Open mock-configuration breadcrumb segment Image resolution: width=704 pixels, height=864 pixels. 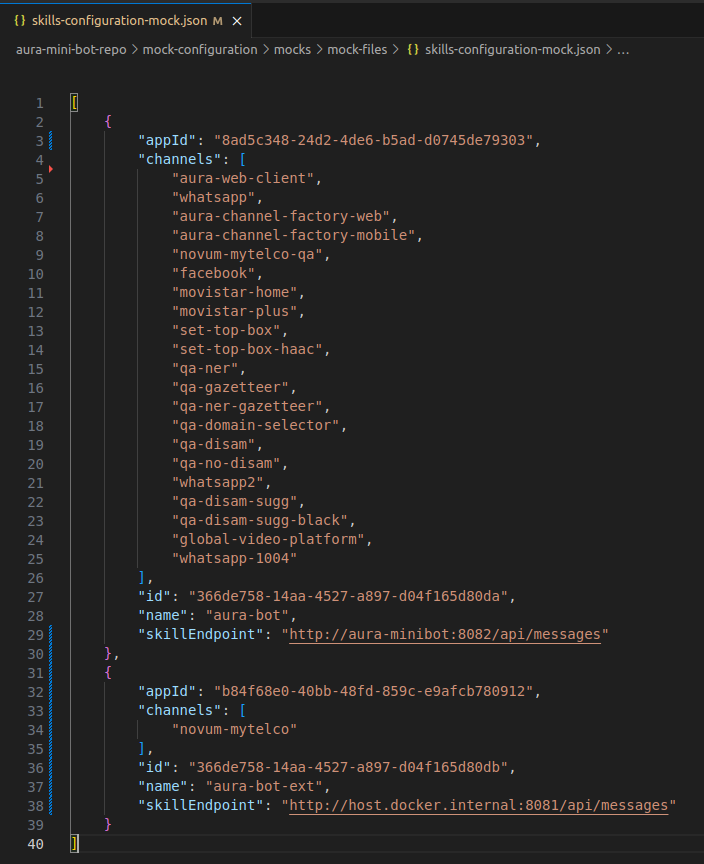pyautogui.click(x=200, y=50)
